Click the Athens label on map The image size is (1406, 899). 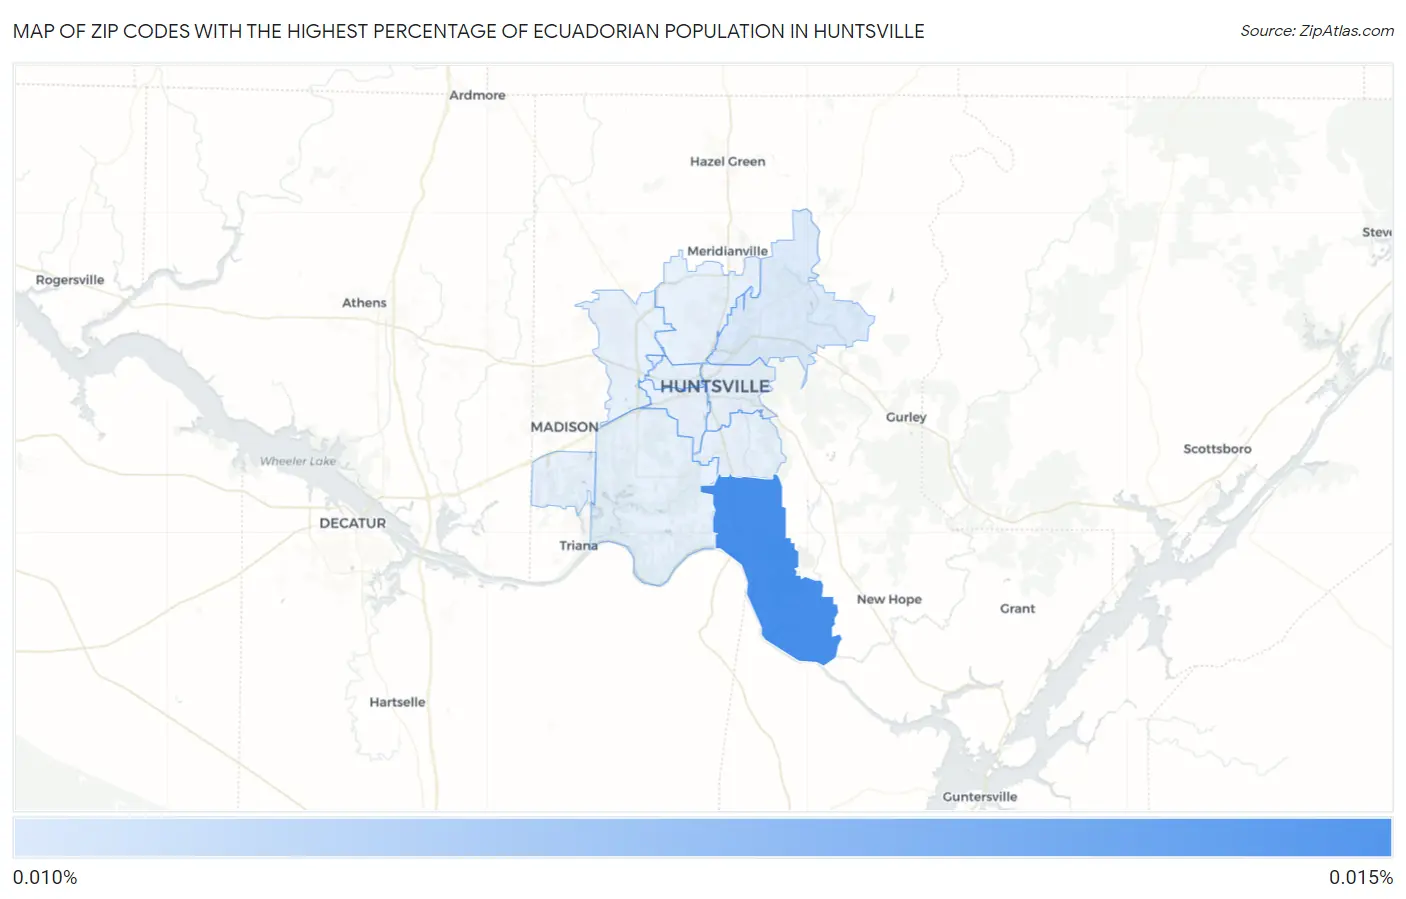point(364,303)
